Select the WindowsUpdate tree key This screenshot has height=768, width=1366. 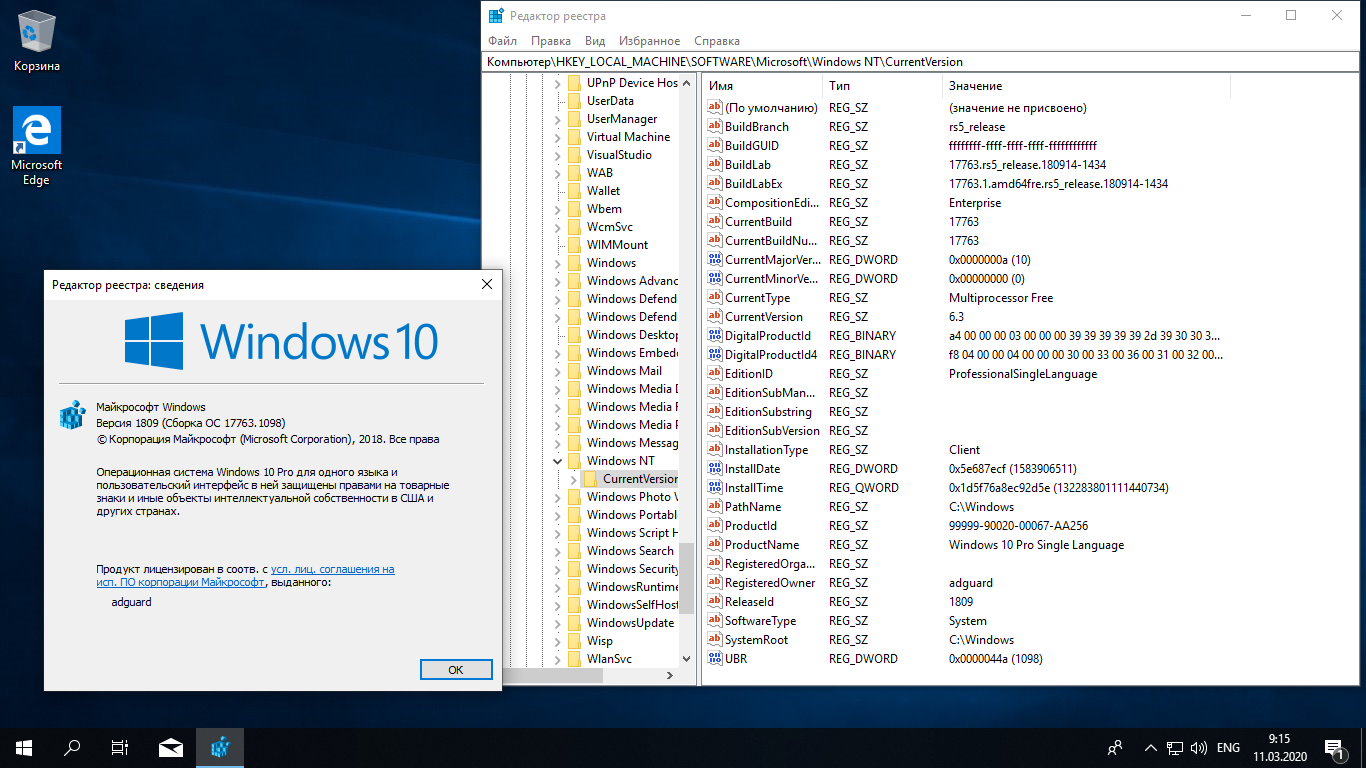[630, 623]
